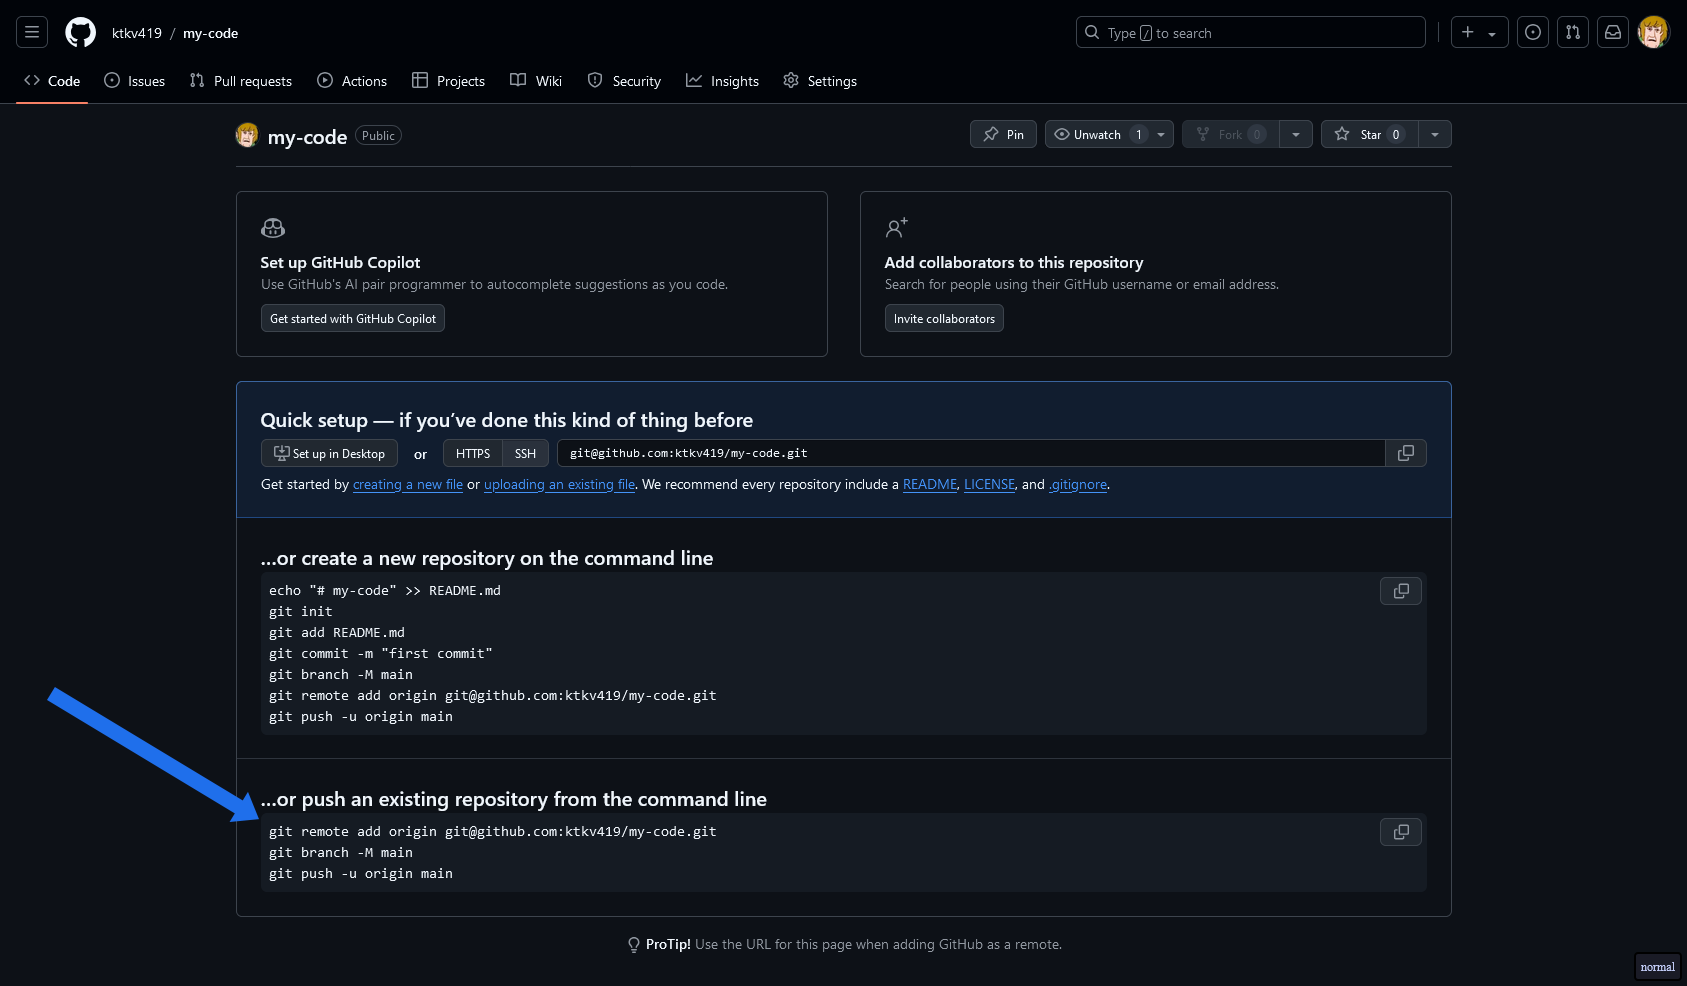Switch to the Pull requests tab
Screen dimensions: 1687x986
point(241,81)
